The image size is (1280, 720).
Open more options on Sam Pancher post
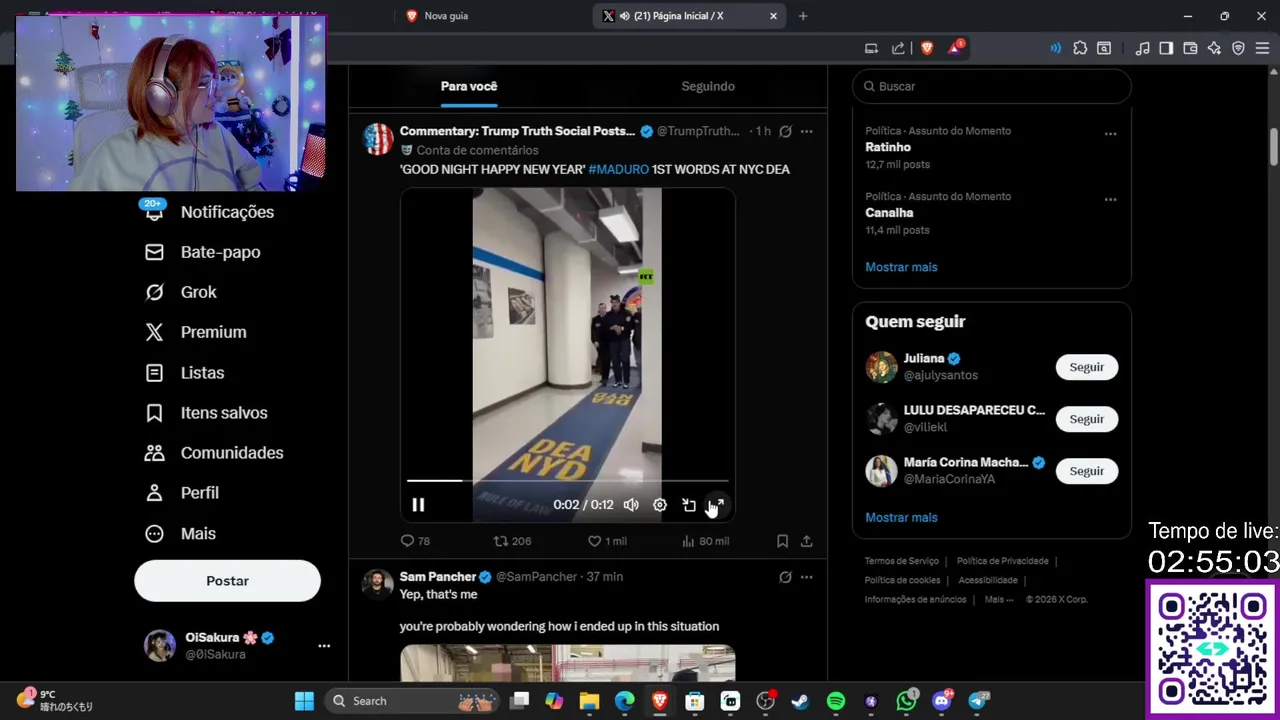tap(806, 577)
